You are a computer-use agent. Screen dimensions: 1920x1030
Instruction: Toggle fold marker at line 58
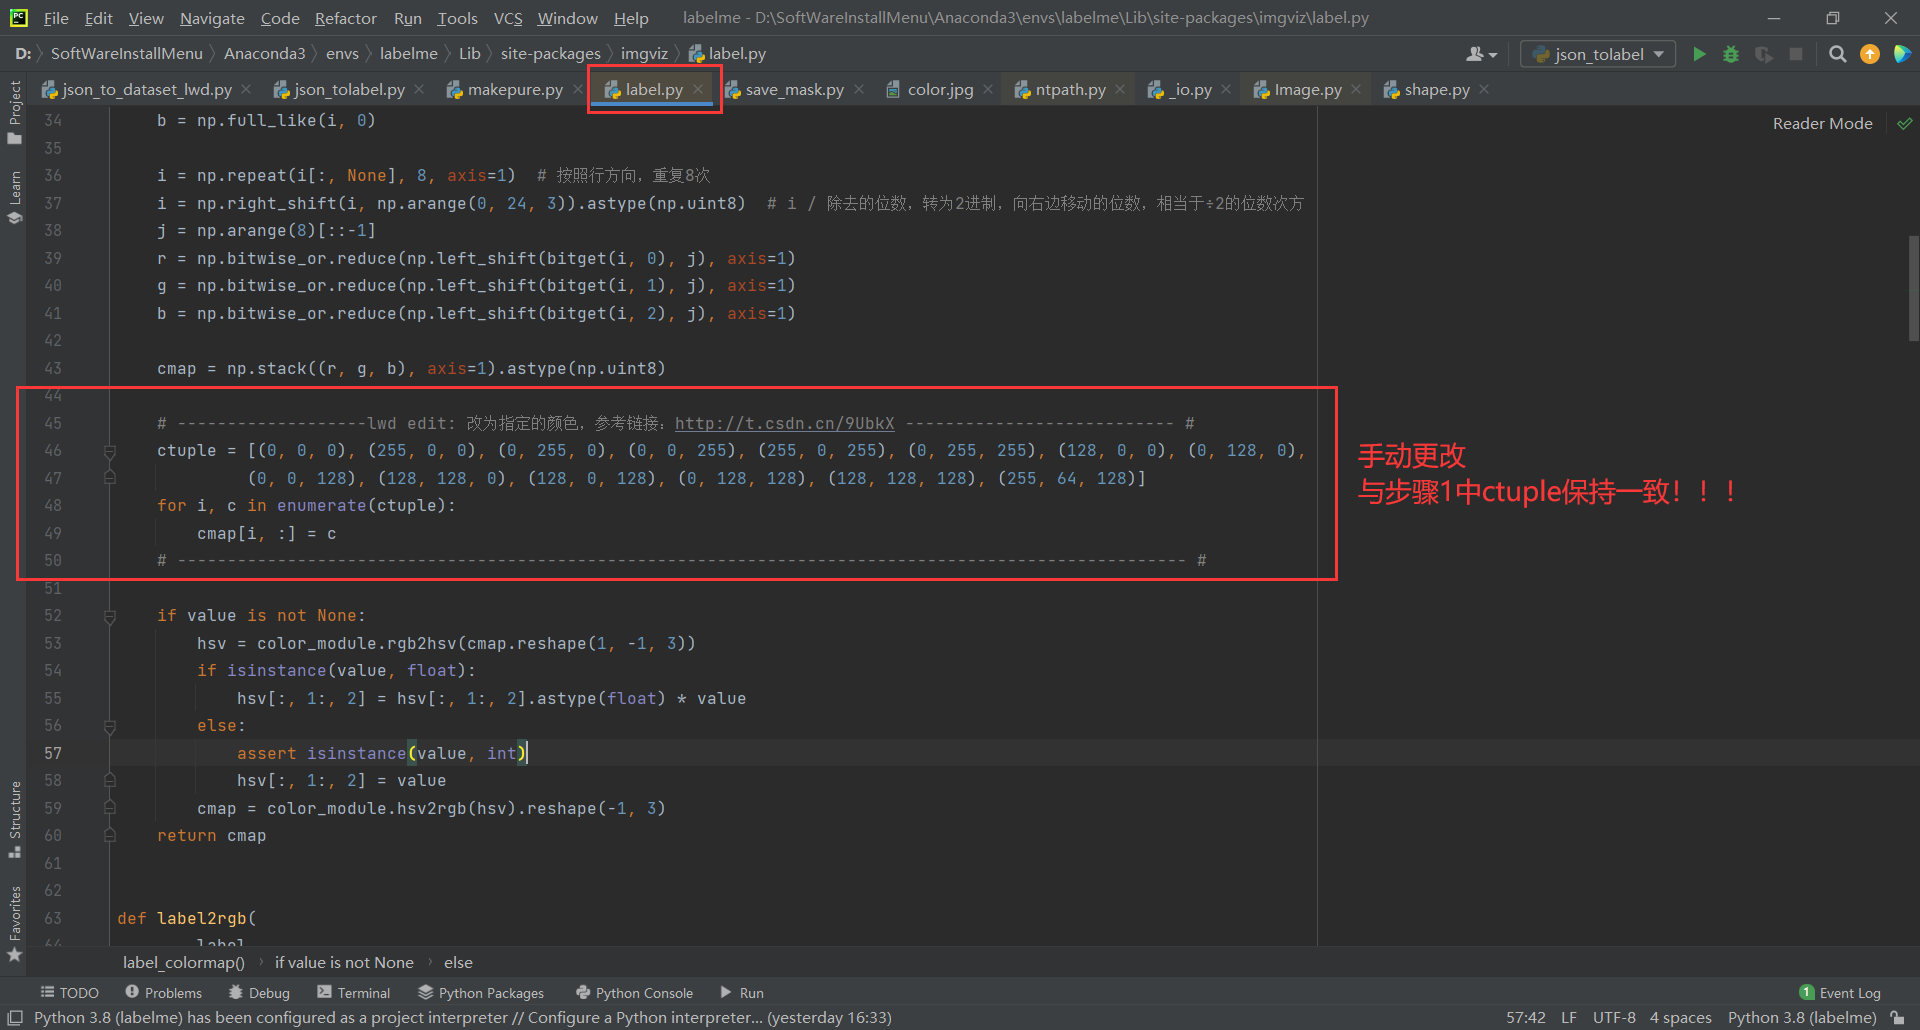[110, 781]
